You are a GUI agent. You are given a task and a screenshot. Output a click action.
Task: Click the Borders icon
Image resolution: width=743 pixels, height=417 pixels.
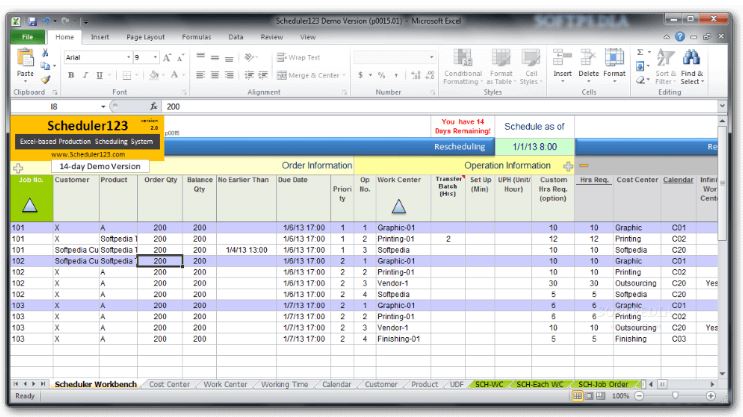[127, 75]
